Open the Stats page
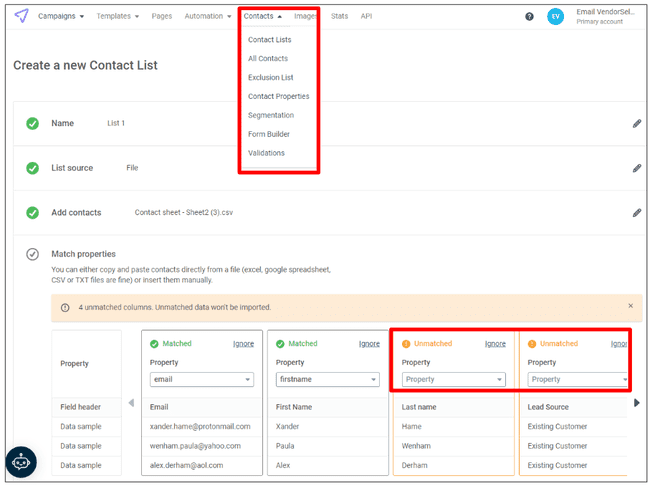 [x=339, y=16]
